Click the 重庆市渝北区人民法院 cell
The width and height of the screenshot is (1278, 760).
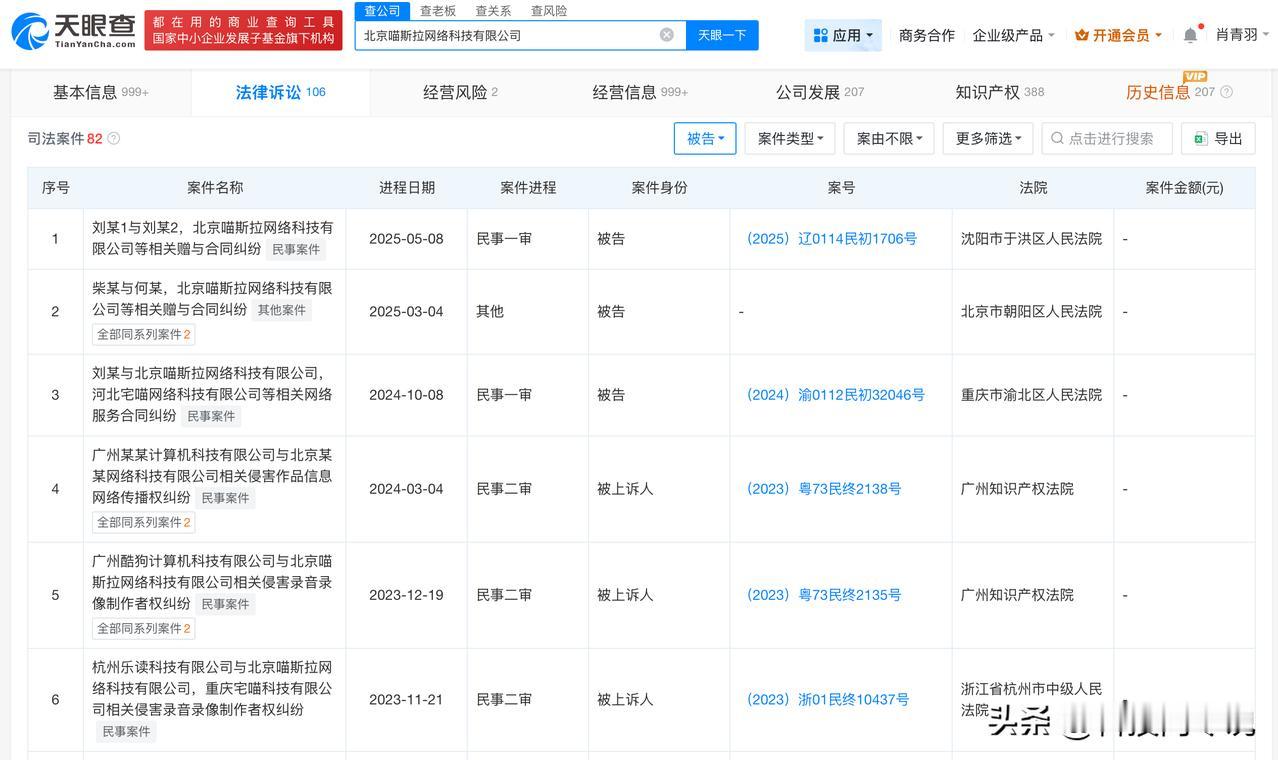click(x=1031, y=395)
